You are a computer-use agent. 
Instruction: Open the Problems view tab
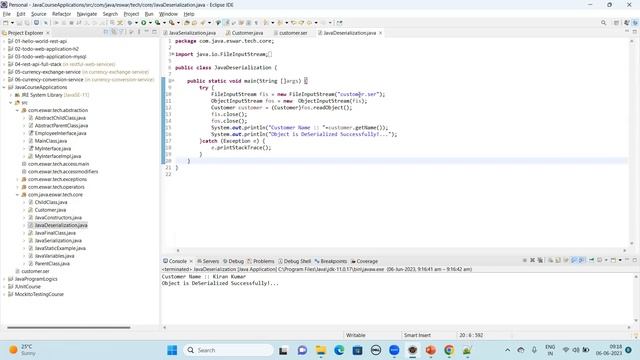click(x=261, y=261)
